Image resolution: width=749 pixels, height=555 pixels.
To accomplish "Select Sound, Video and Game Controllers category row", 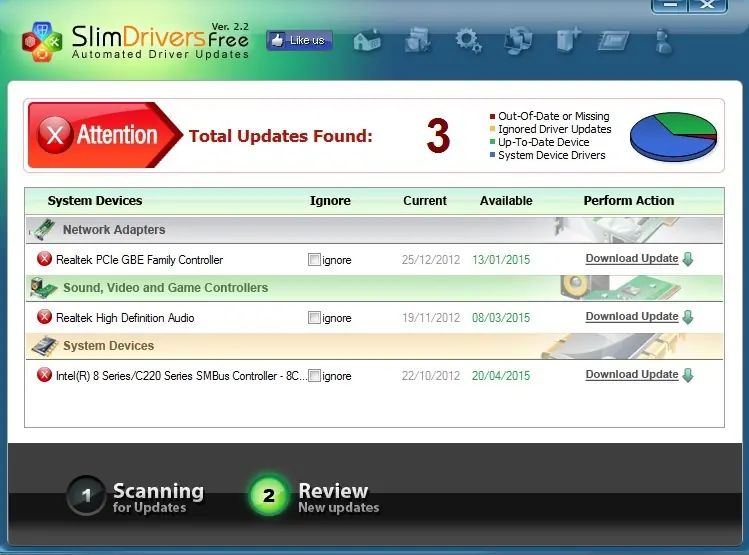I will (x=374, y=288).
